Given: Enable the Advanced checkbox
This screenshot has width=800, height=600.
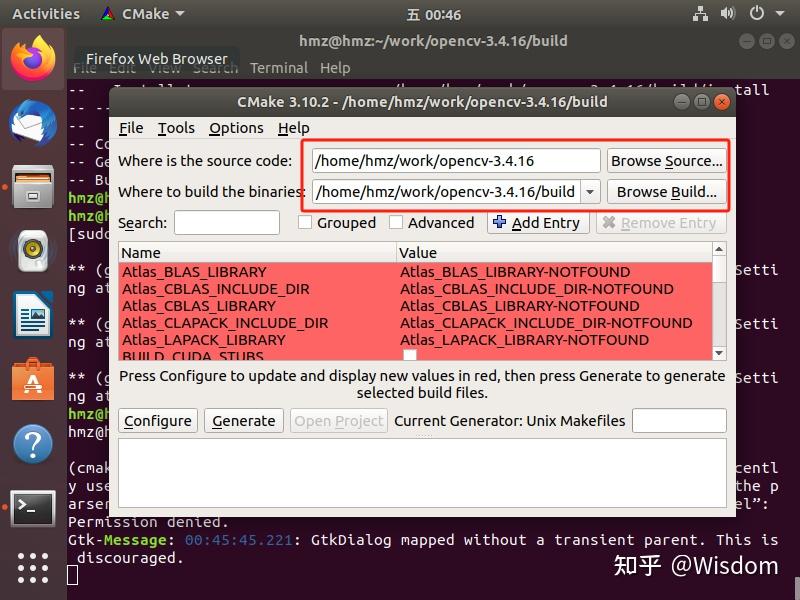Looking at the screenshot, I should pos(394,222).
